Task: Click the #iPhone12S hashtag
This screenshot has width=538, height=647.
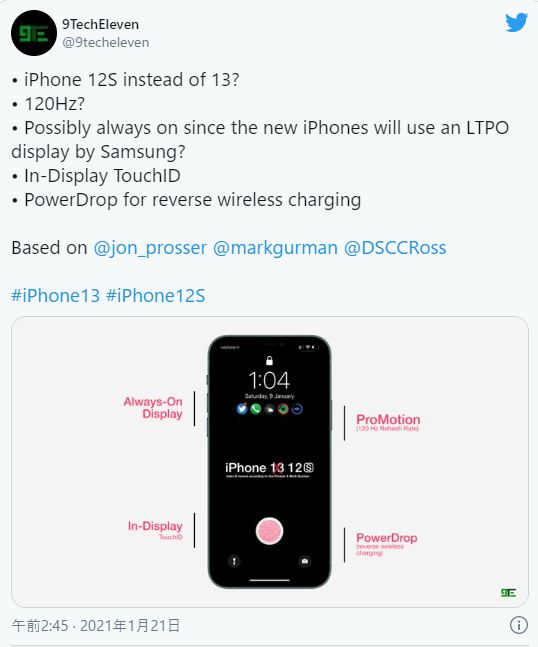Action: pyautogui.click(x=156, y=296)
